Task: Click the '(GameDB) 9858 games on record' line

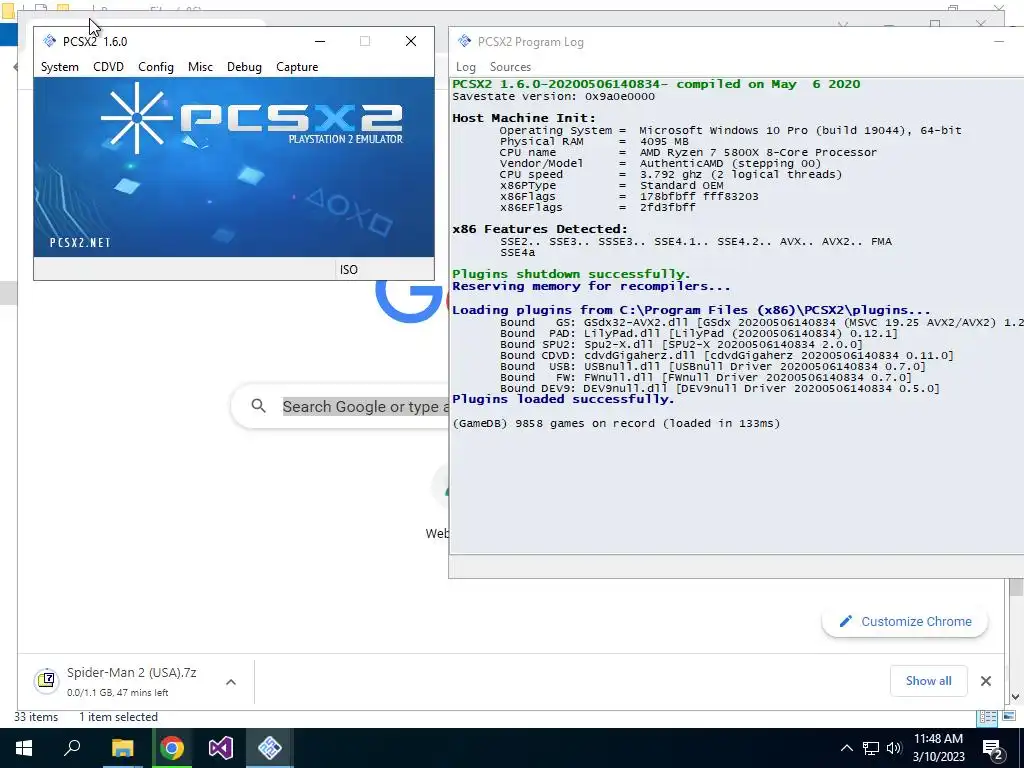Action: point(616,423)
